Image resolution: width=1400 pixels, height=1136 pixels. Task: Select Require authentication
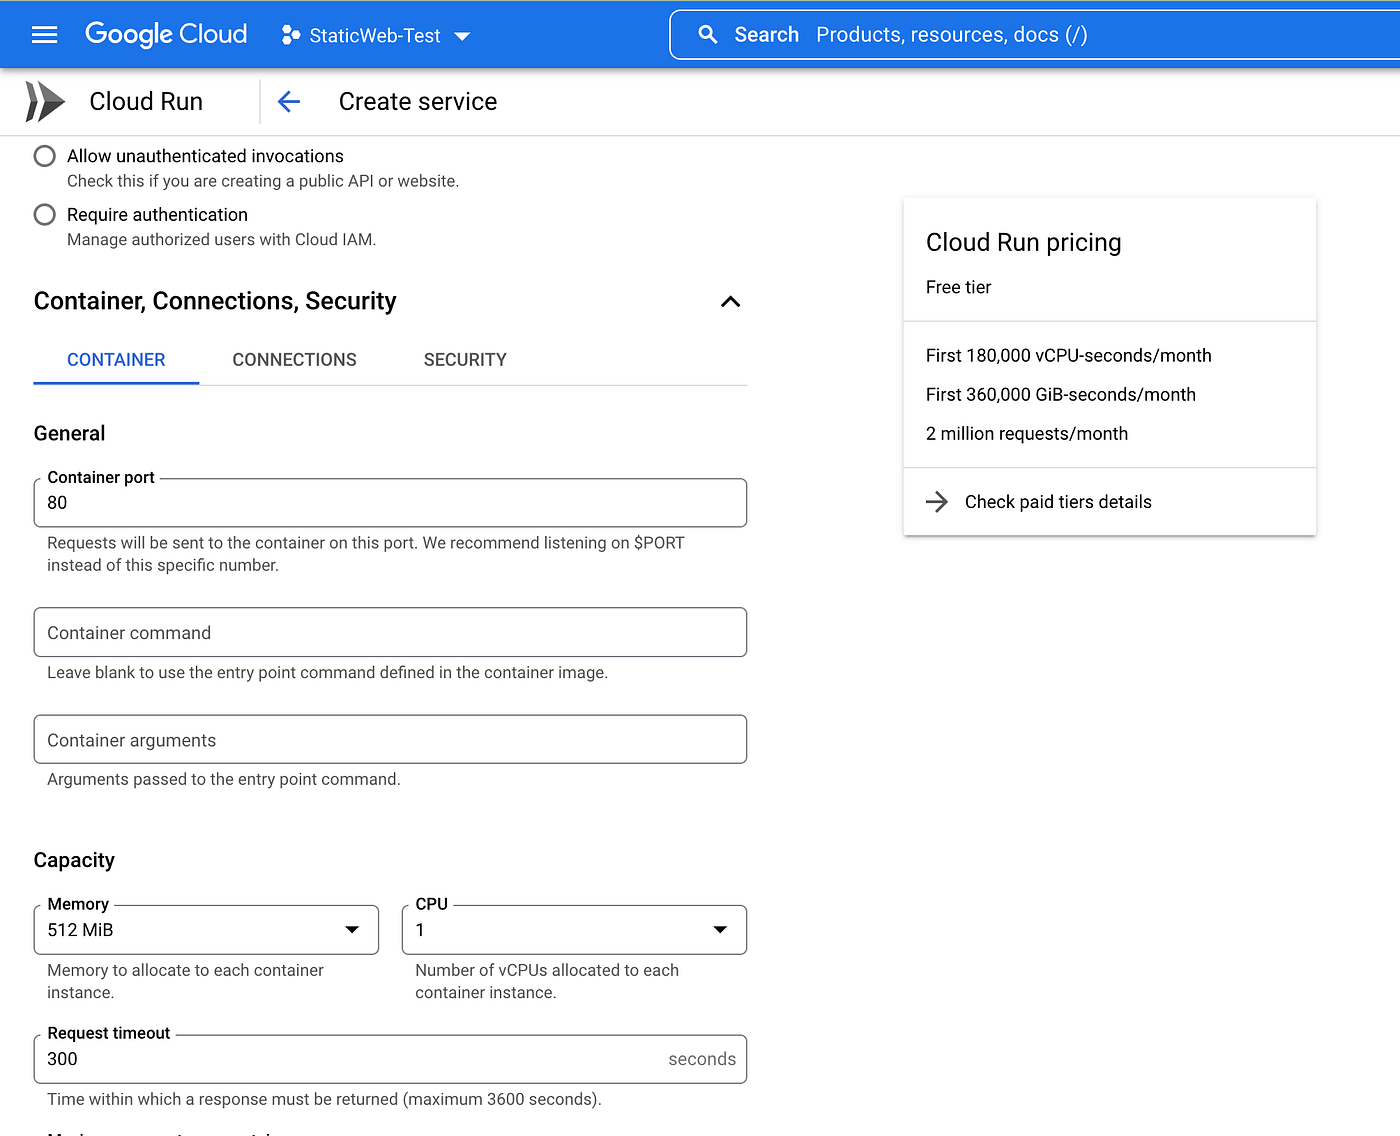44,214
